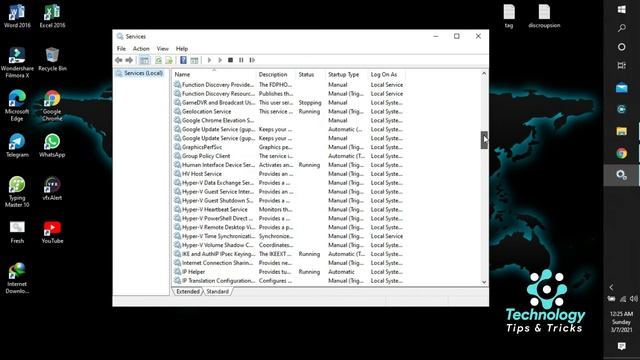Open Typing Master 10 desktop icon
This screenshot has height=360, width=640.
(x=17, y=192)
